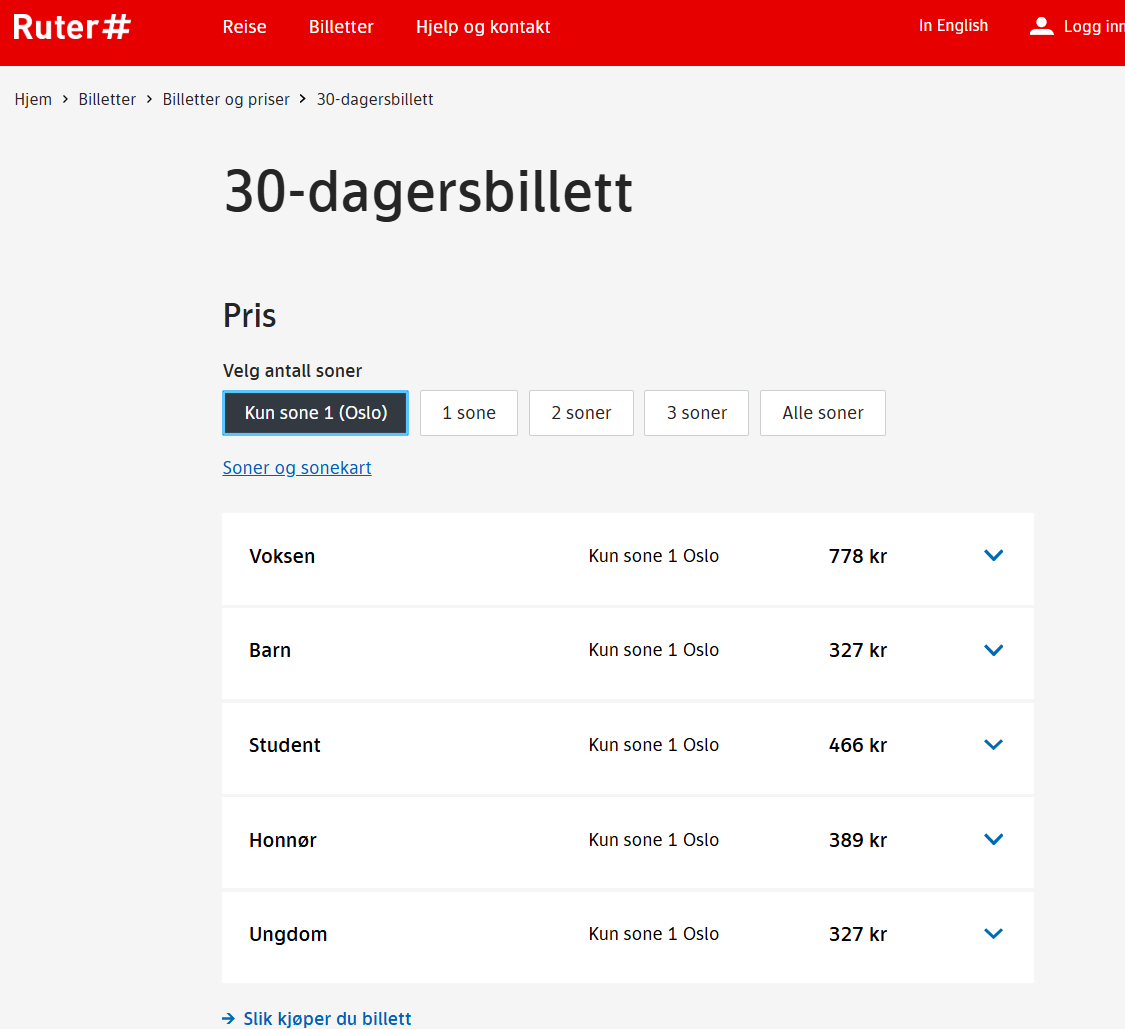Select the Alle soner option
1125x1029 pixels.
tap(823, 413)
